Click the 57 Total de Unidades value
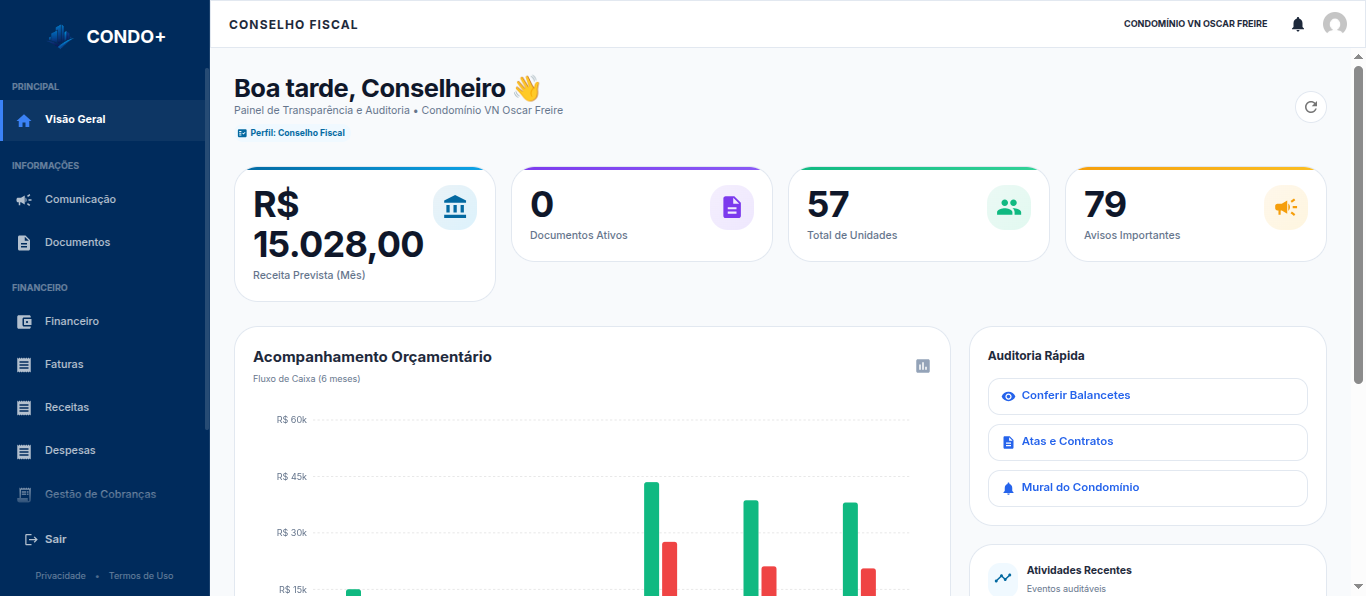This screenshot has height=596, width=1366. tap(828, 205)
